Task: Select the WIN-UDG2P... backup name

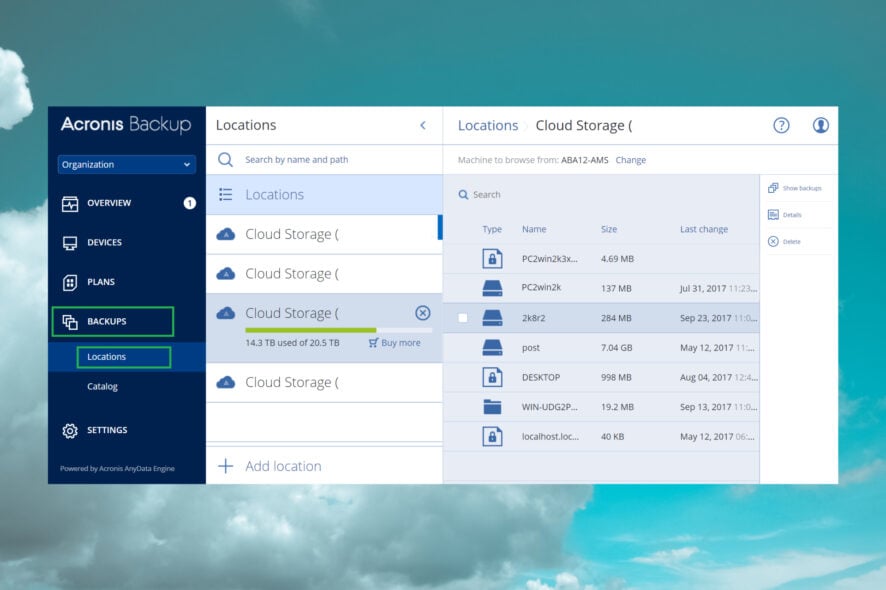Action: (550, 407)
